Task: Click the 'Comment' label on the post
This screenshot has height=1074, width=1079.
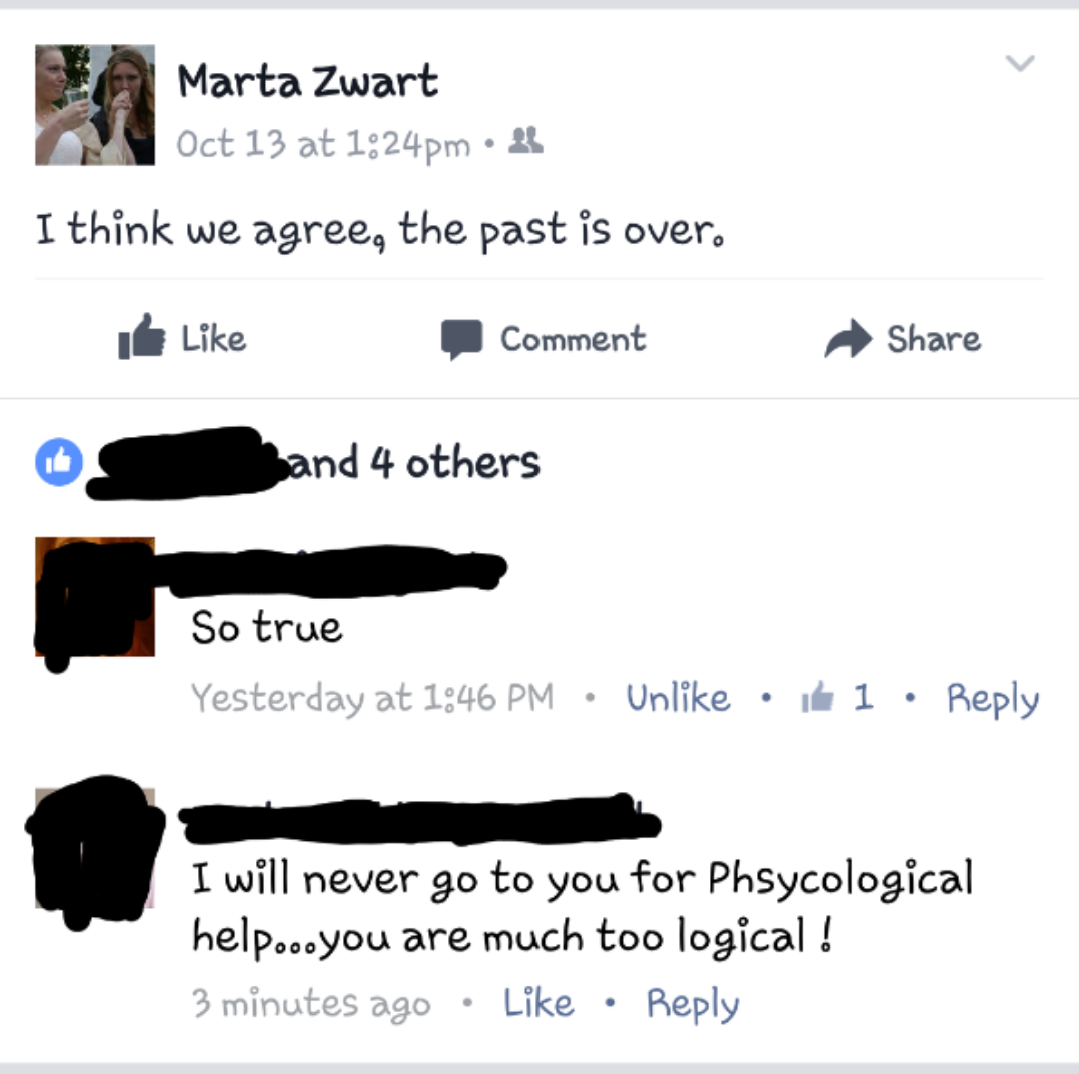Action: click(573, 339)
